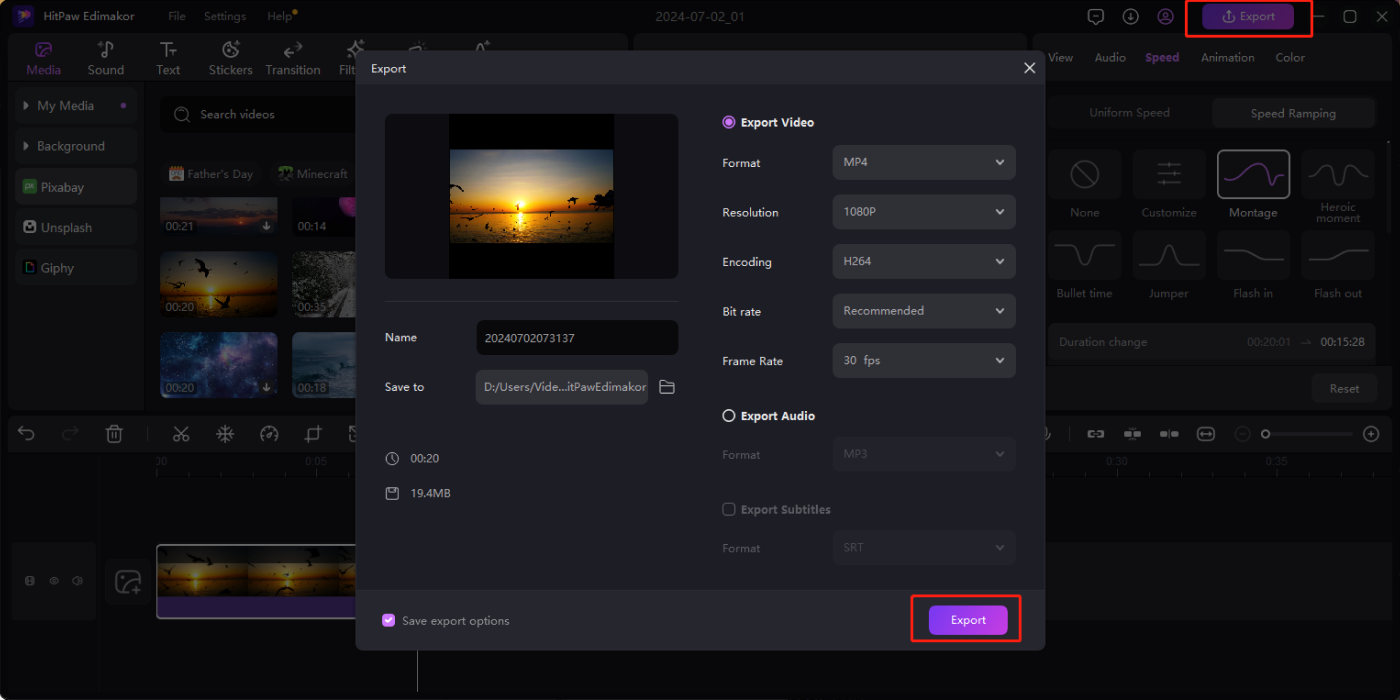The height and width of the screenshot is (700, 1400).
Task: Click the speed gauge icon in timeline toolbar
Action: pyautogui.click(x=269, y=434)
